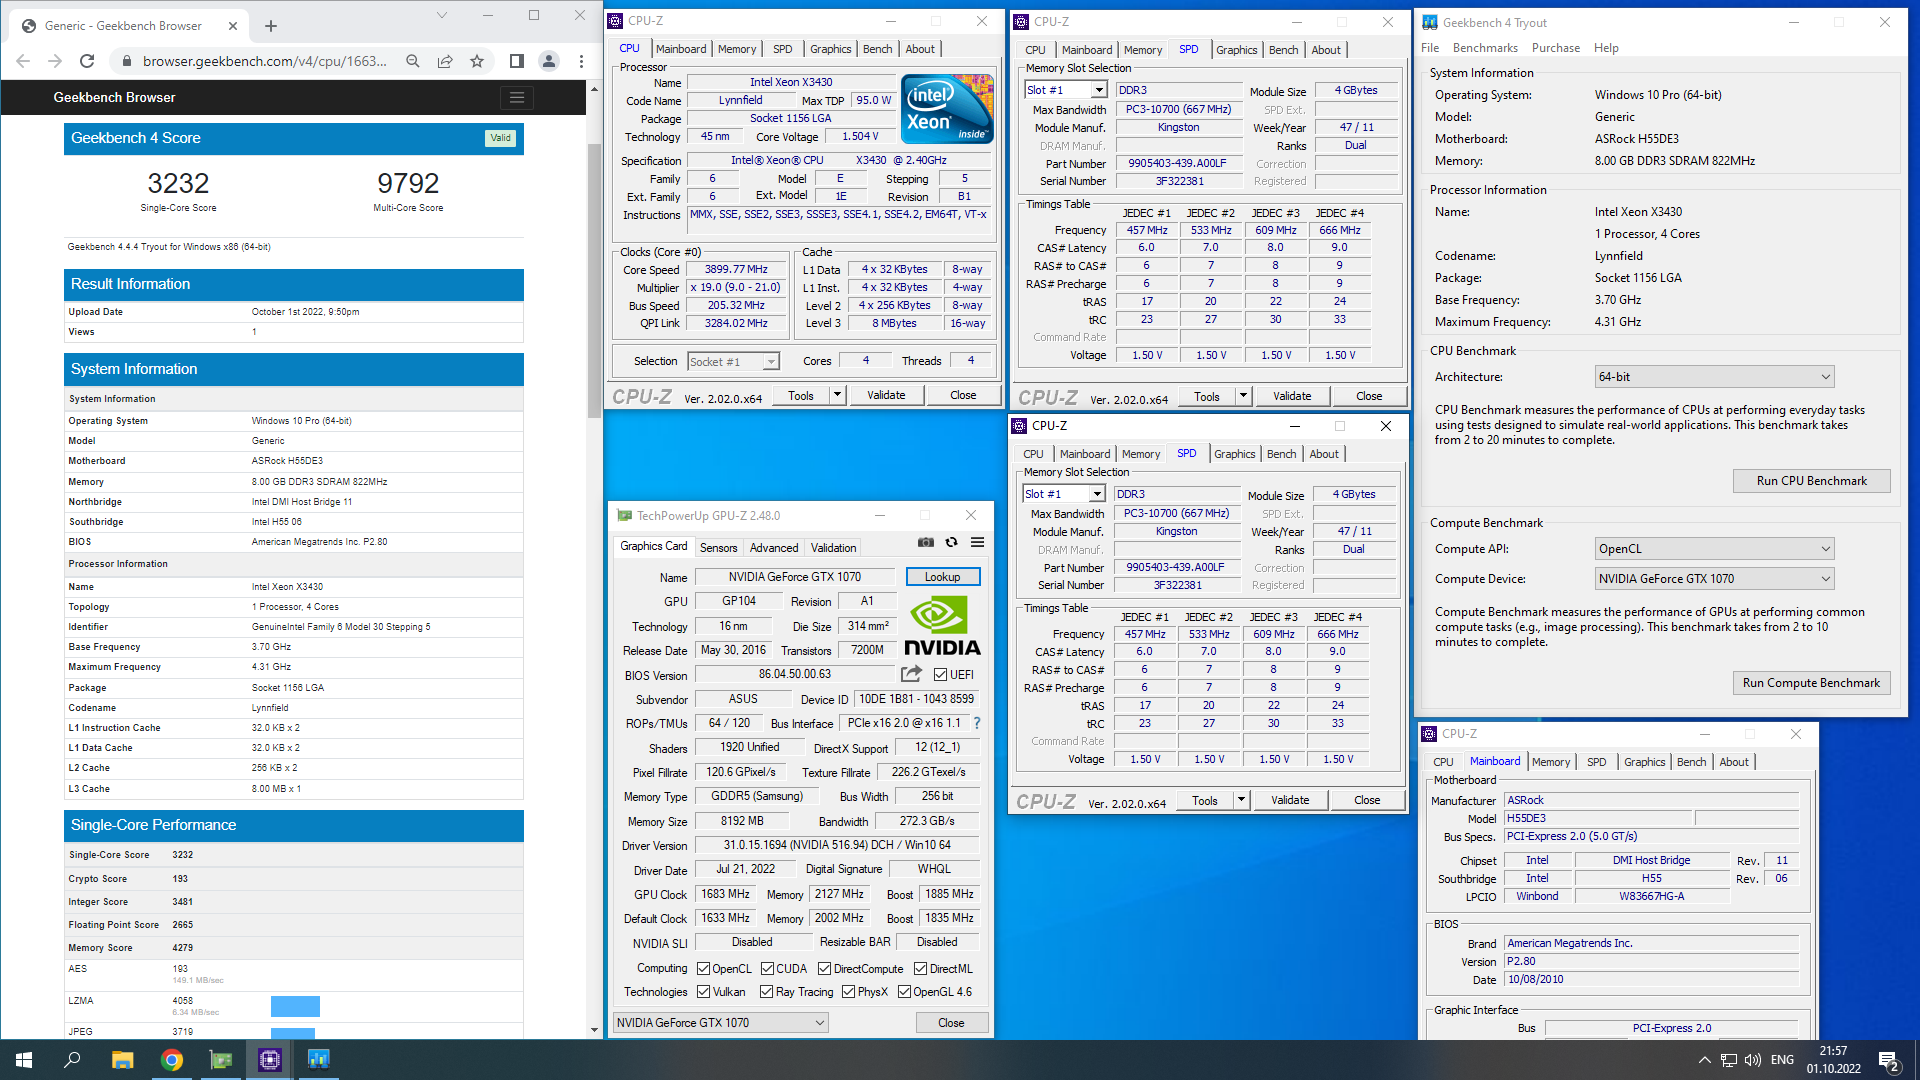Open Chrome's three-dot menu
Viewport: 1920px width, 1080px height.
(581, 61)
